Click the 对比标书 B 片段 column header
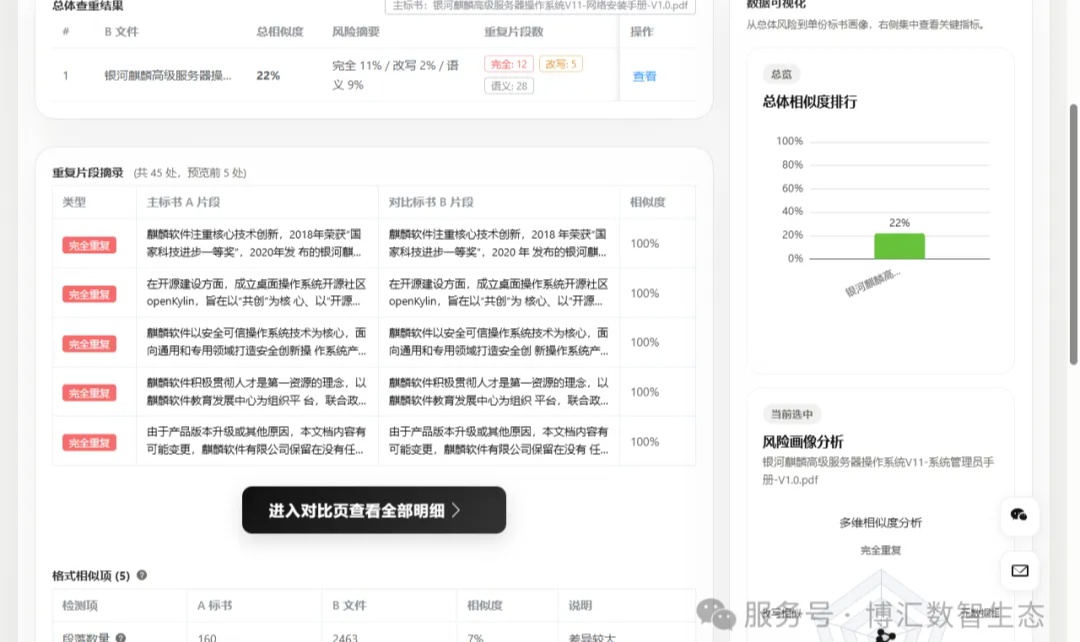The width and height of the screenshot is (1080, 642). click(x=431, y=202)
